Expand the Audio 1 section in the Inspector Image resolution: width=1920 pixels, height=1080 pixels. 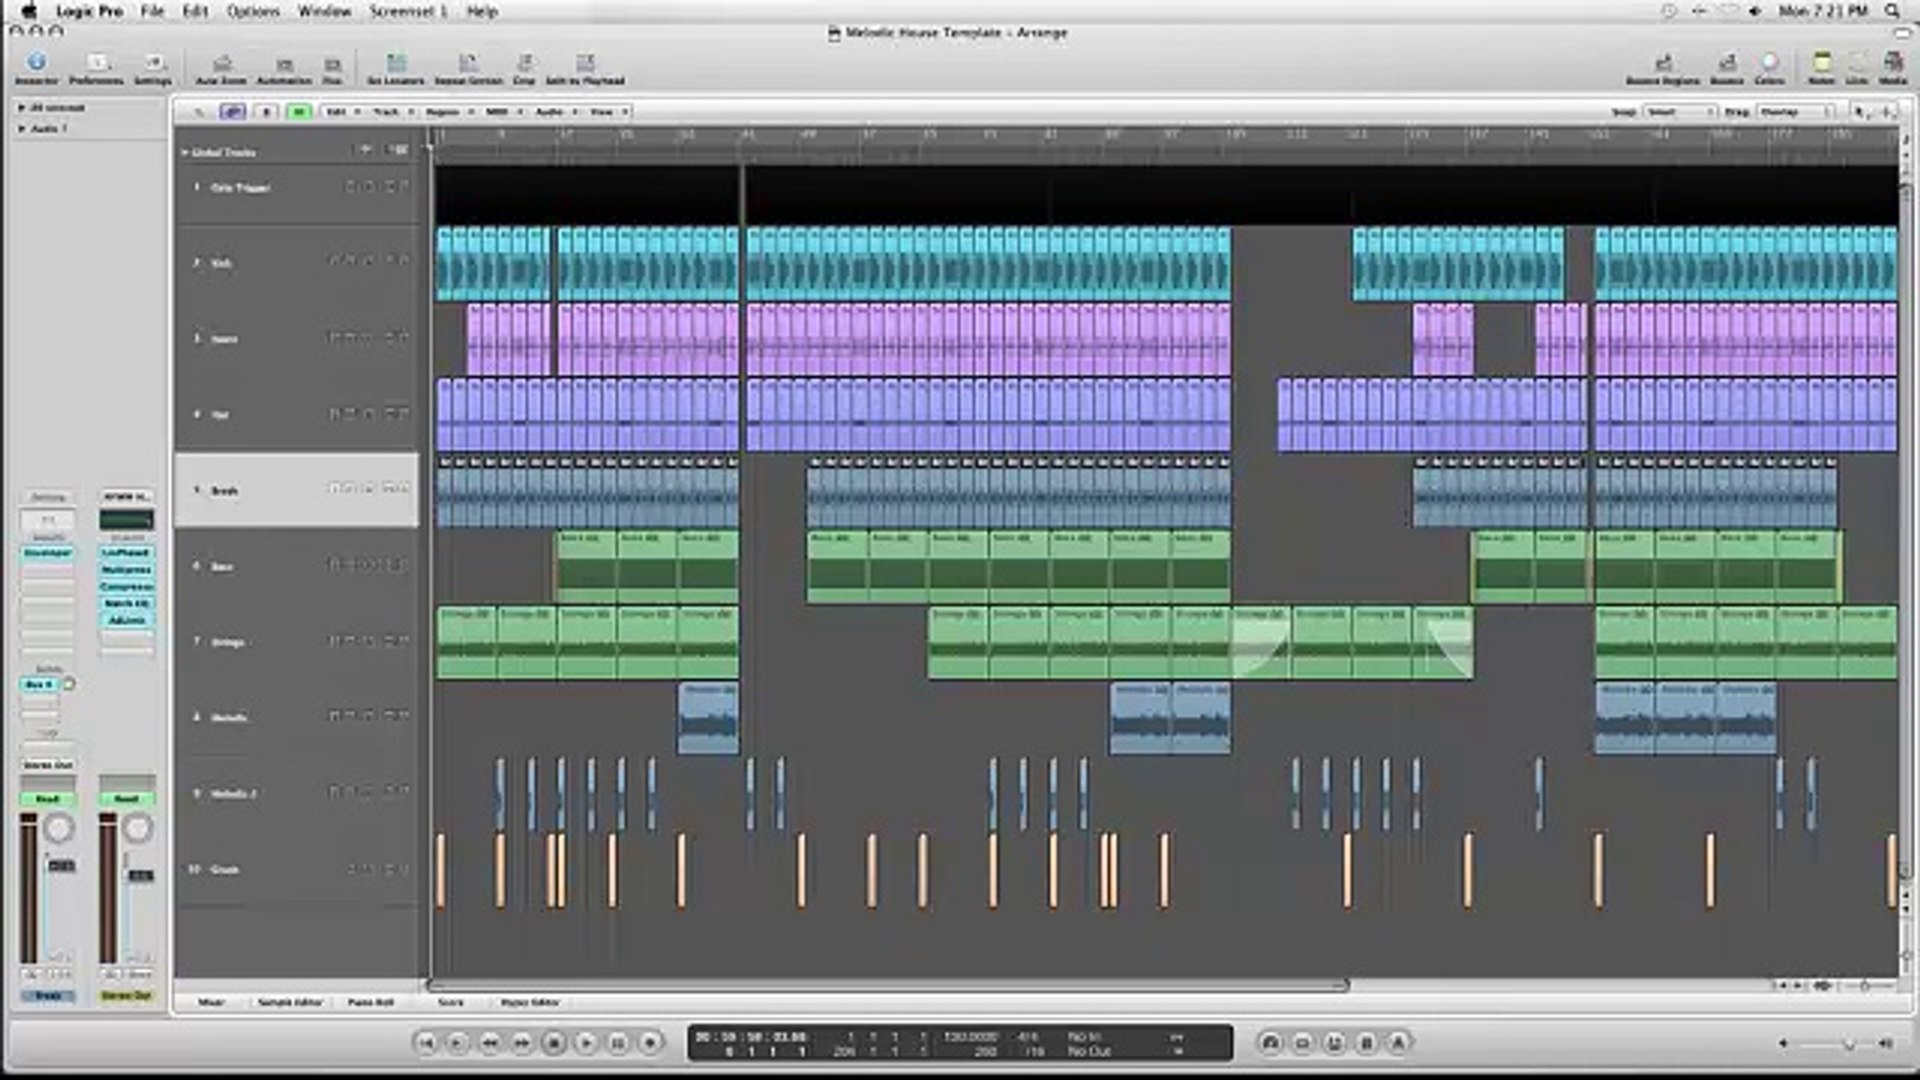(x=22, y=129)
